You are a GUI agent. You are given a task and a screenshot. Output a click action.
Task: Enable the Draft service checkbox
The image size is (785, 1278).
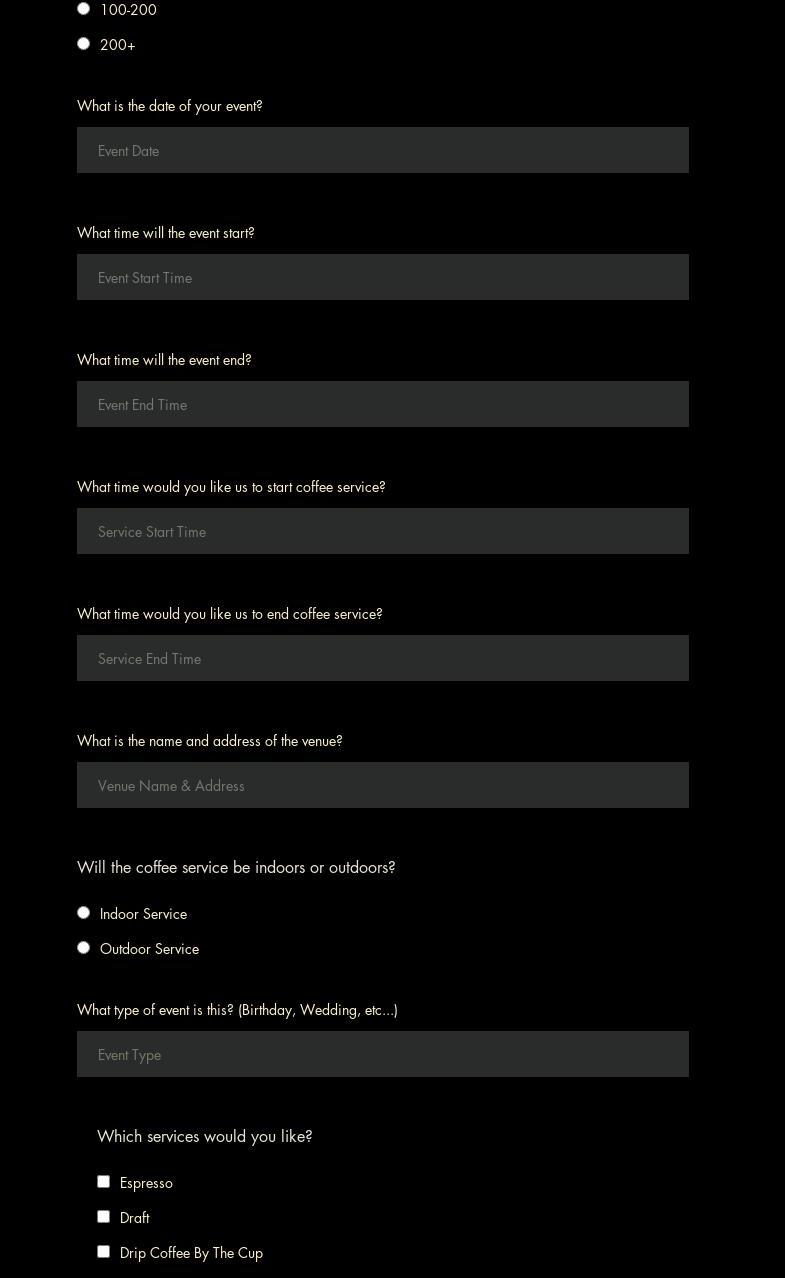(104, 1217)
